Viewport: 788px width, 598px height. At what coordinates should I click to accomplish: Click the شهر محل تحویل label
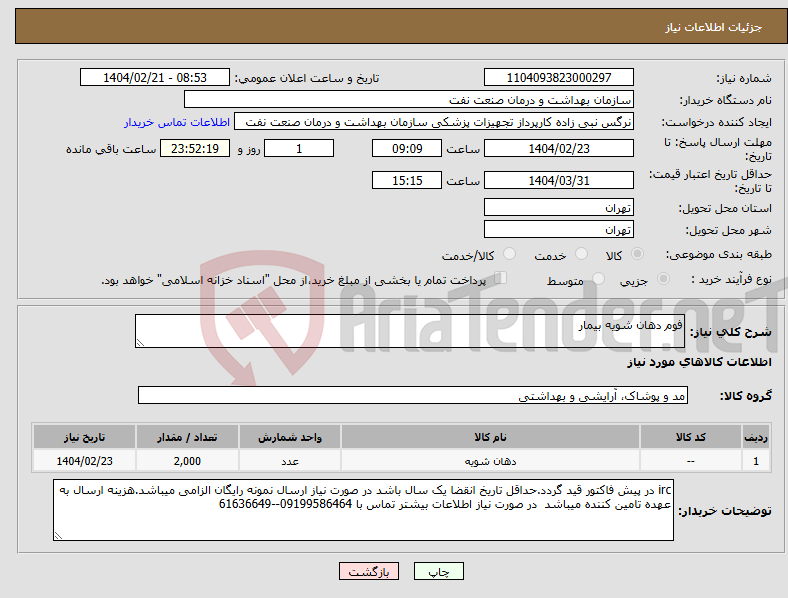point(729,230)
